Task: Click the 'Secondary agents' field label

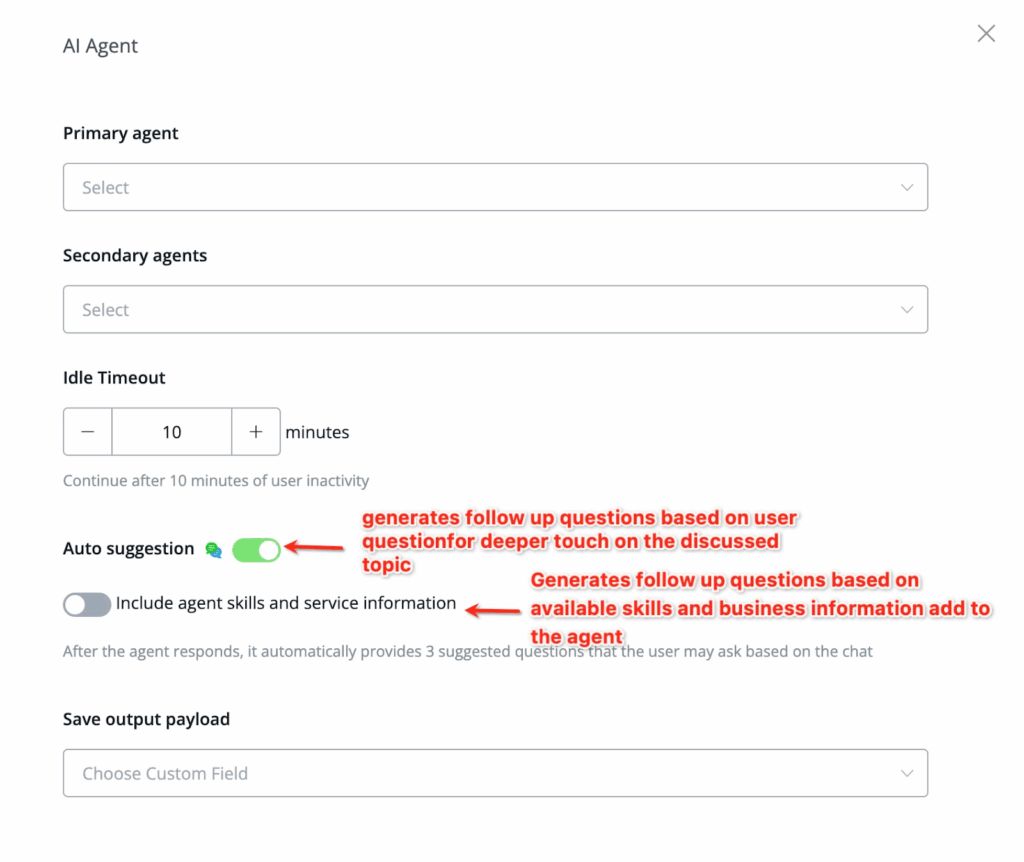Action: [x=135, y=255]
